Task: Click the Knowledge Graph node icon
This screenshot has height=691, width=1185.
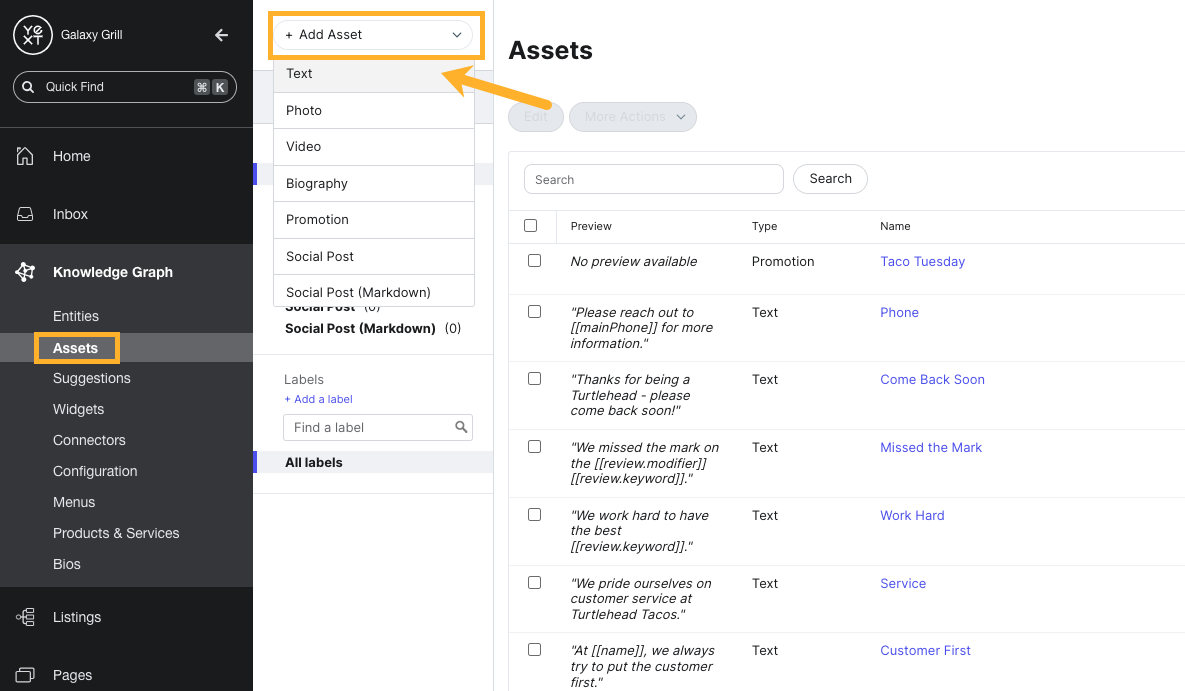Action: click(26, 272)
